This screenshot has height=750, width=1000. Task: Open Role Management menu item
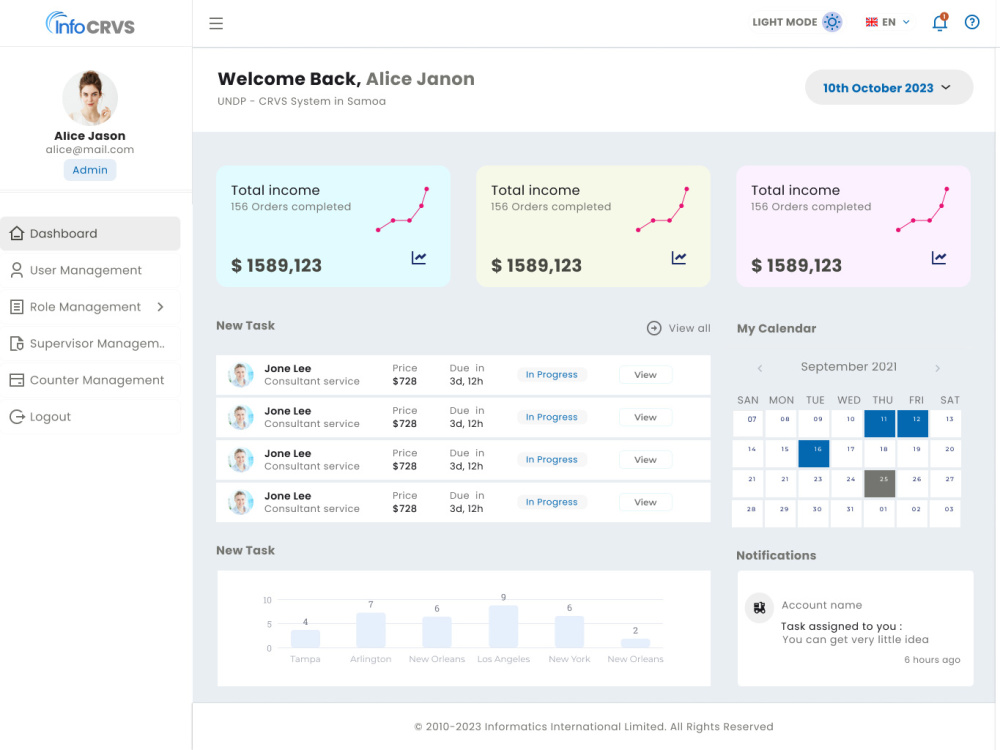pos(90,307)
